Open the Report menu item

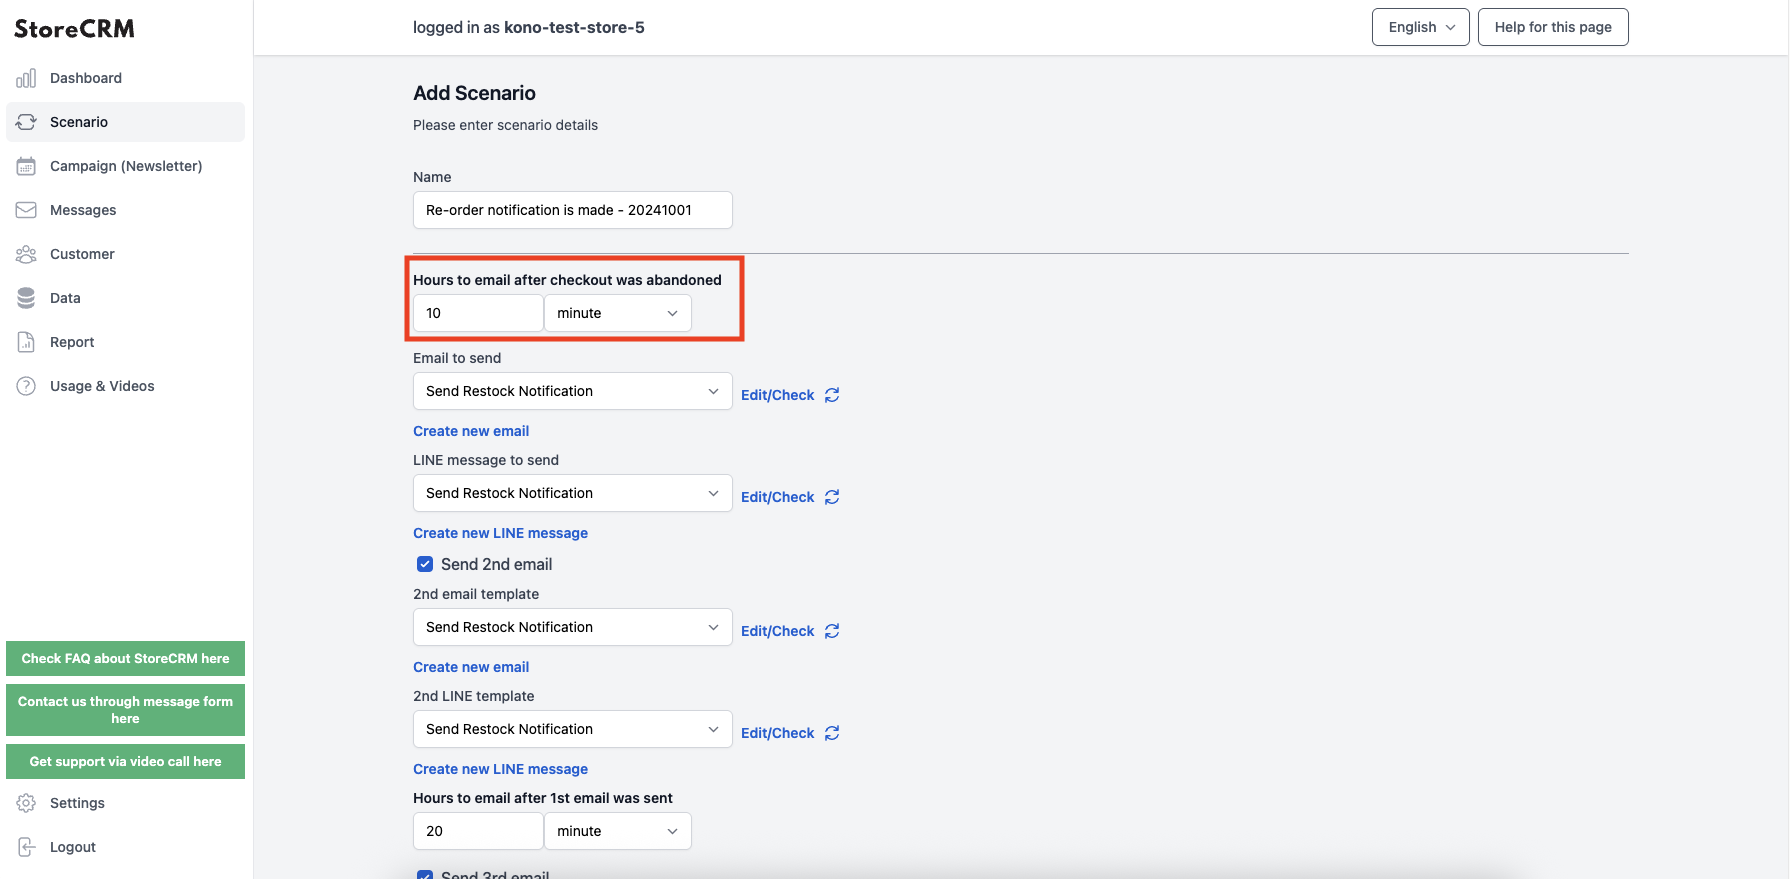(125, 342)
